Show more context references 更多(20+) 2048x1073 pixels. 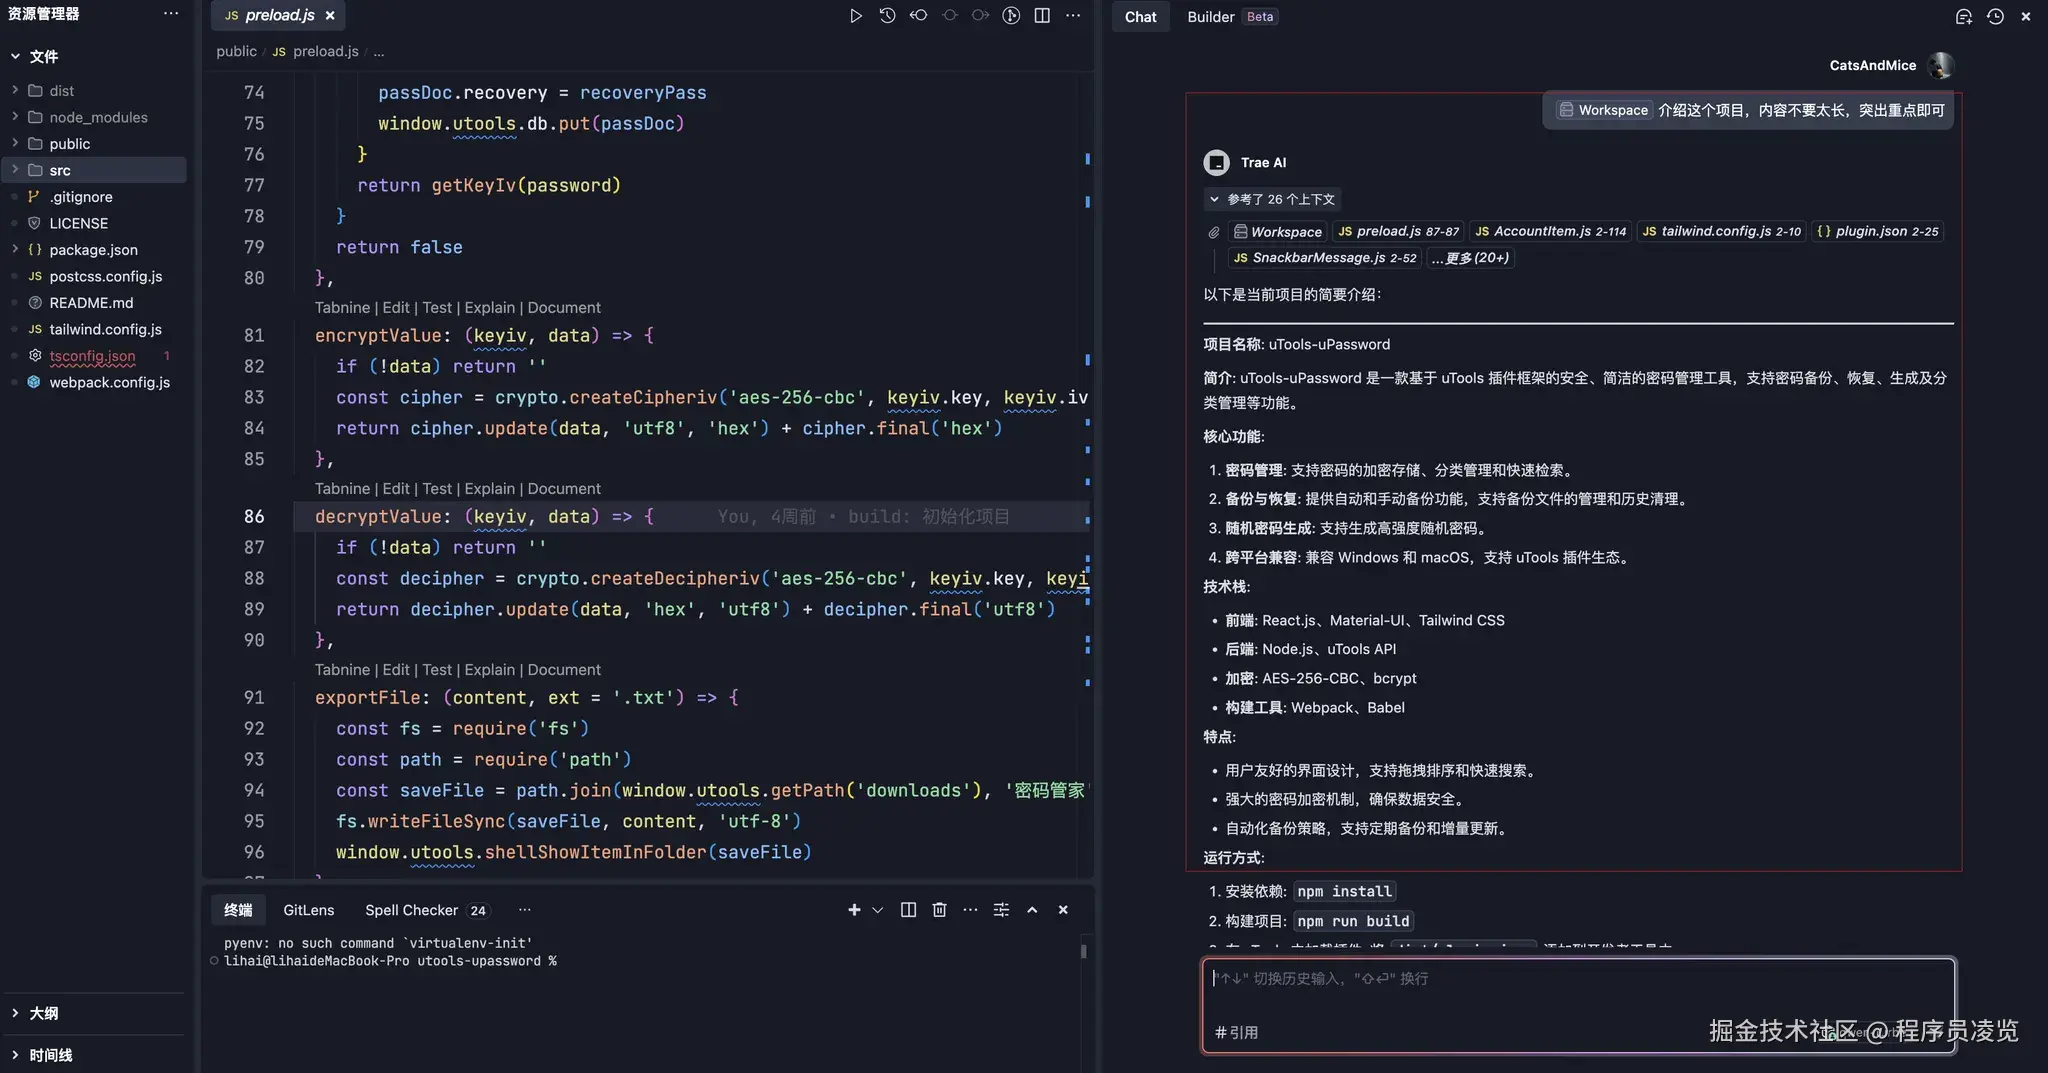(1470, 258)
